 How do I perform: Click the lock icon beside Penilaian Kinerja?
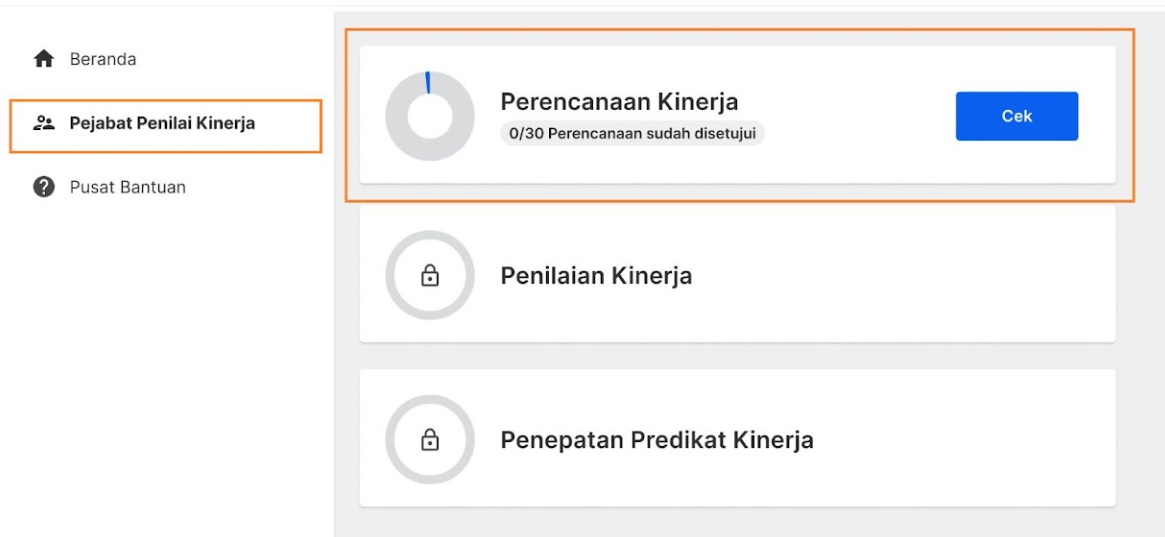pos(429,276)
